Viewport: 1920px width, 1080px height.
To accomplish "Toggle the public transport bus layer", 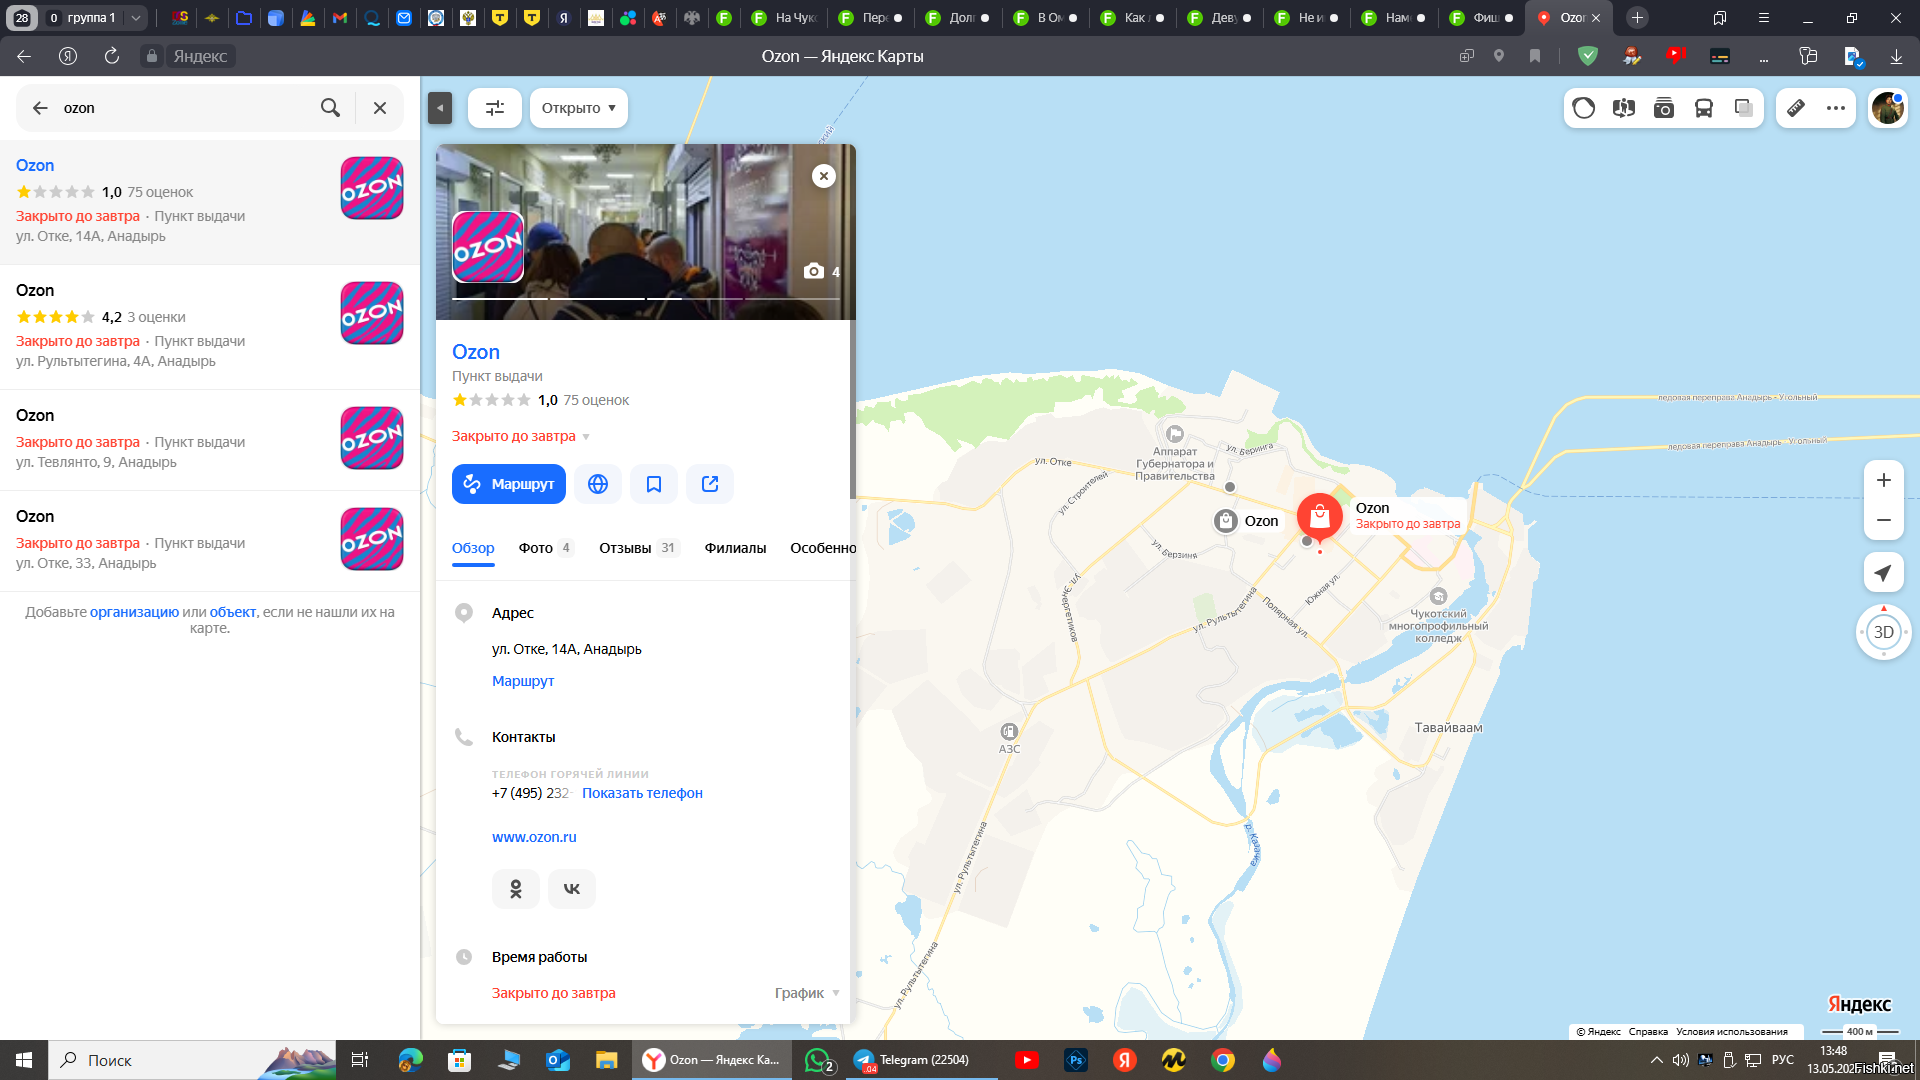I will pyautogui.click(x=1704, y=108).
